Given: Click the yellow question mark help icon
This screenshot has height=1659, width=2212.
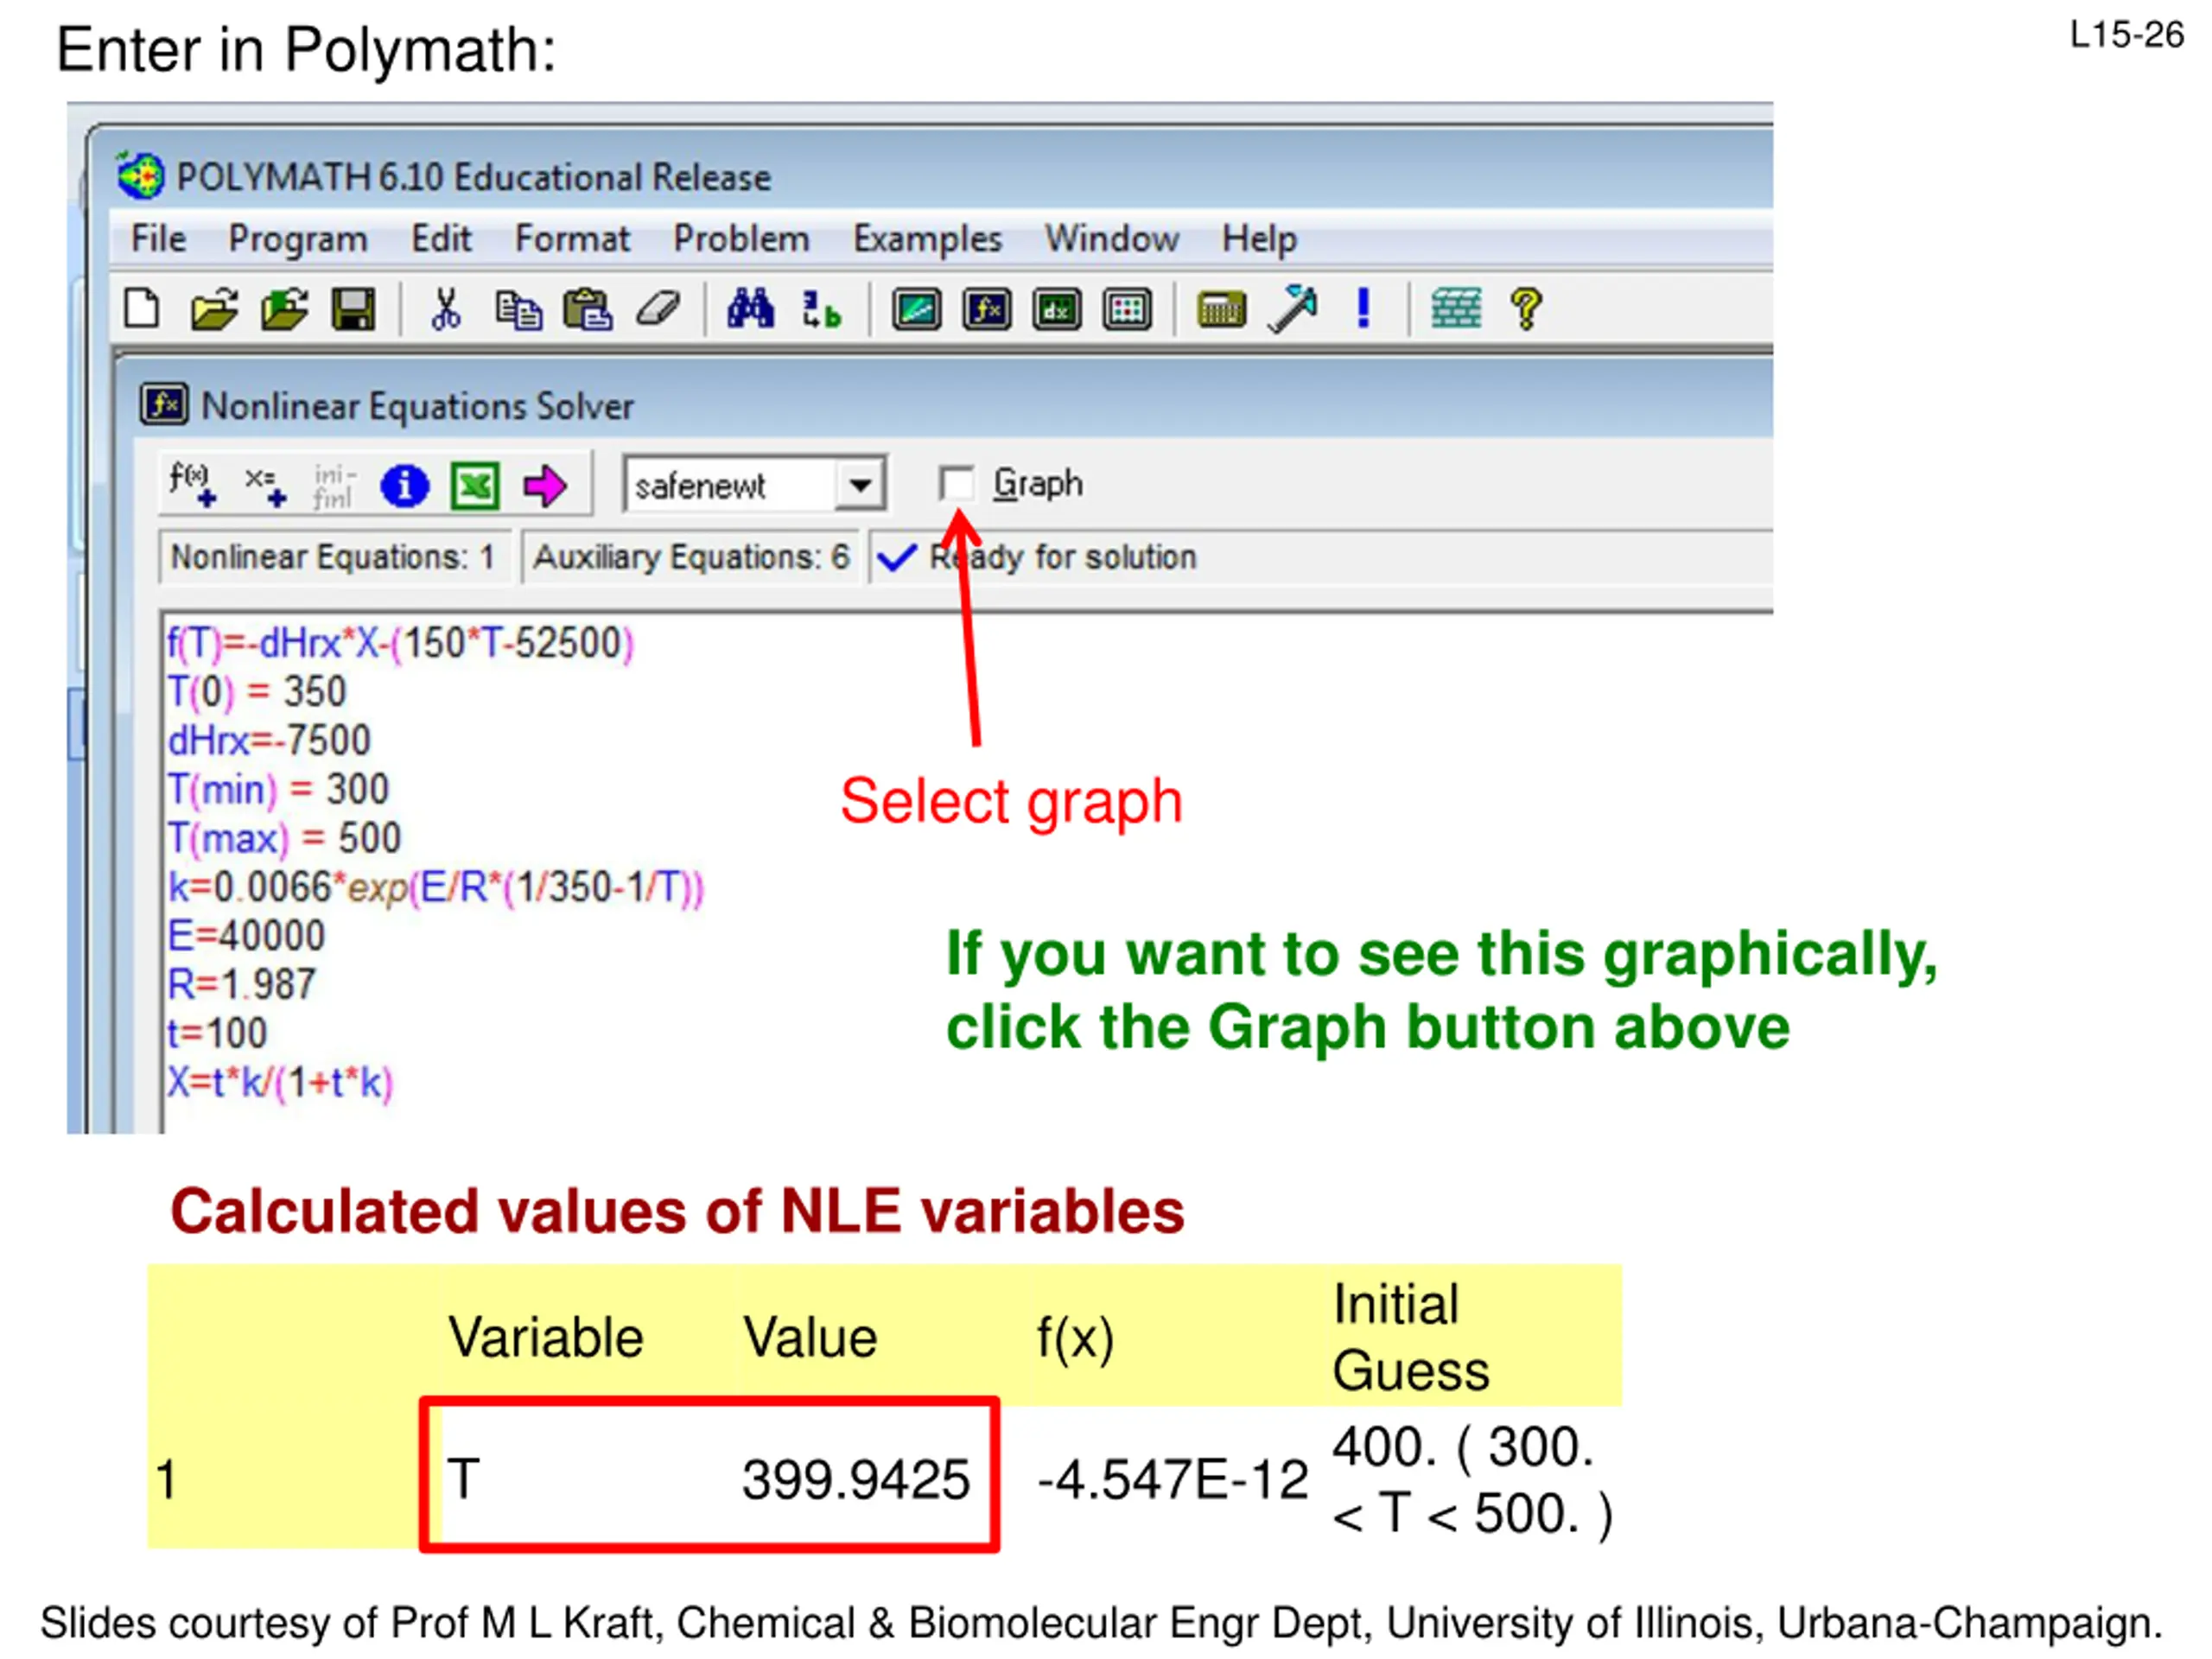Looking at the screenshot, I should tap(1526, 309).
